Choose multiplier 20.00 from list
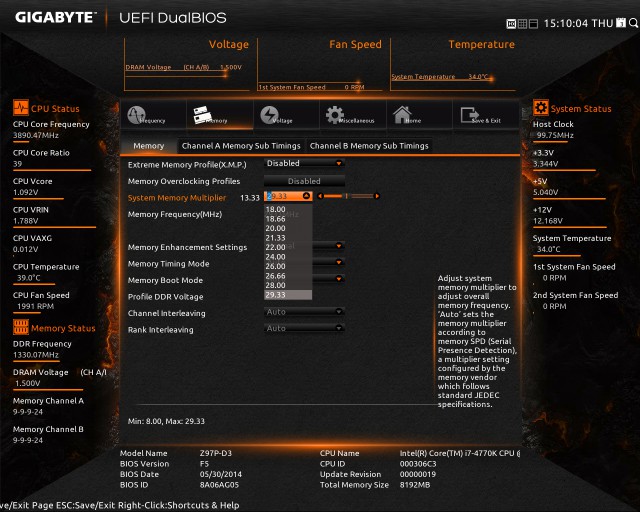Screen dimensions: 640x512 click(x=288, y=228)
